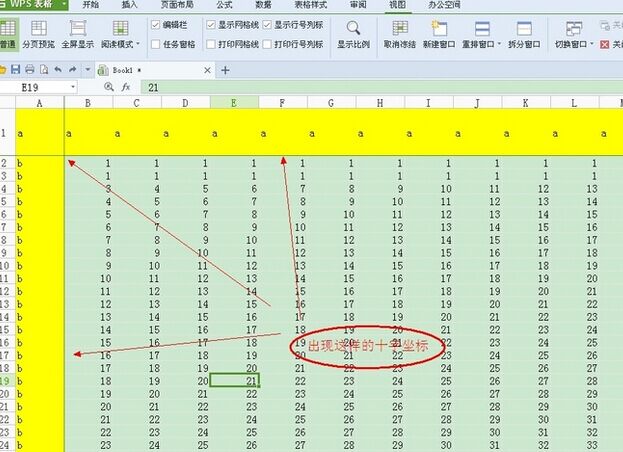Enable Print Row/Column Headers (打印行号列标)

pyautogui.click(x=267, y=44)
